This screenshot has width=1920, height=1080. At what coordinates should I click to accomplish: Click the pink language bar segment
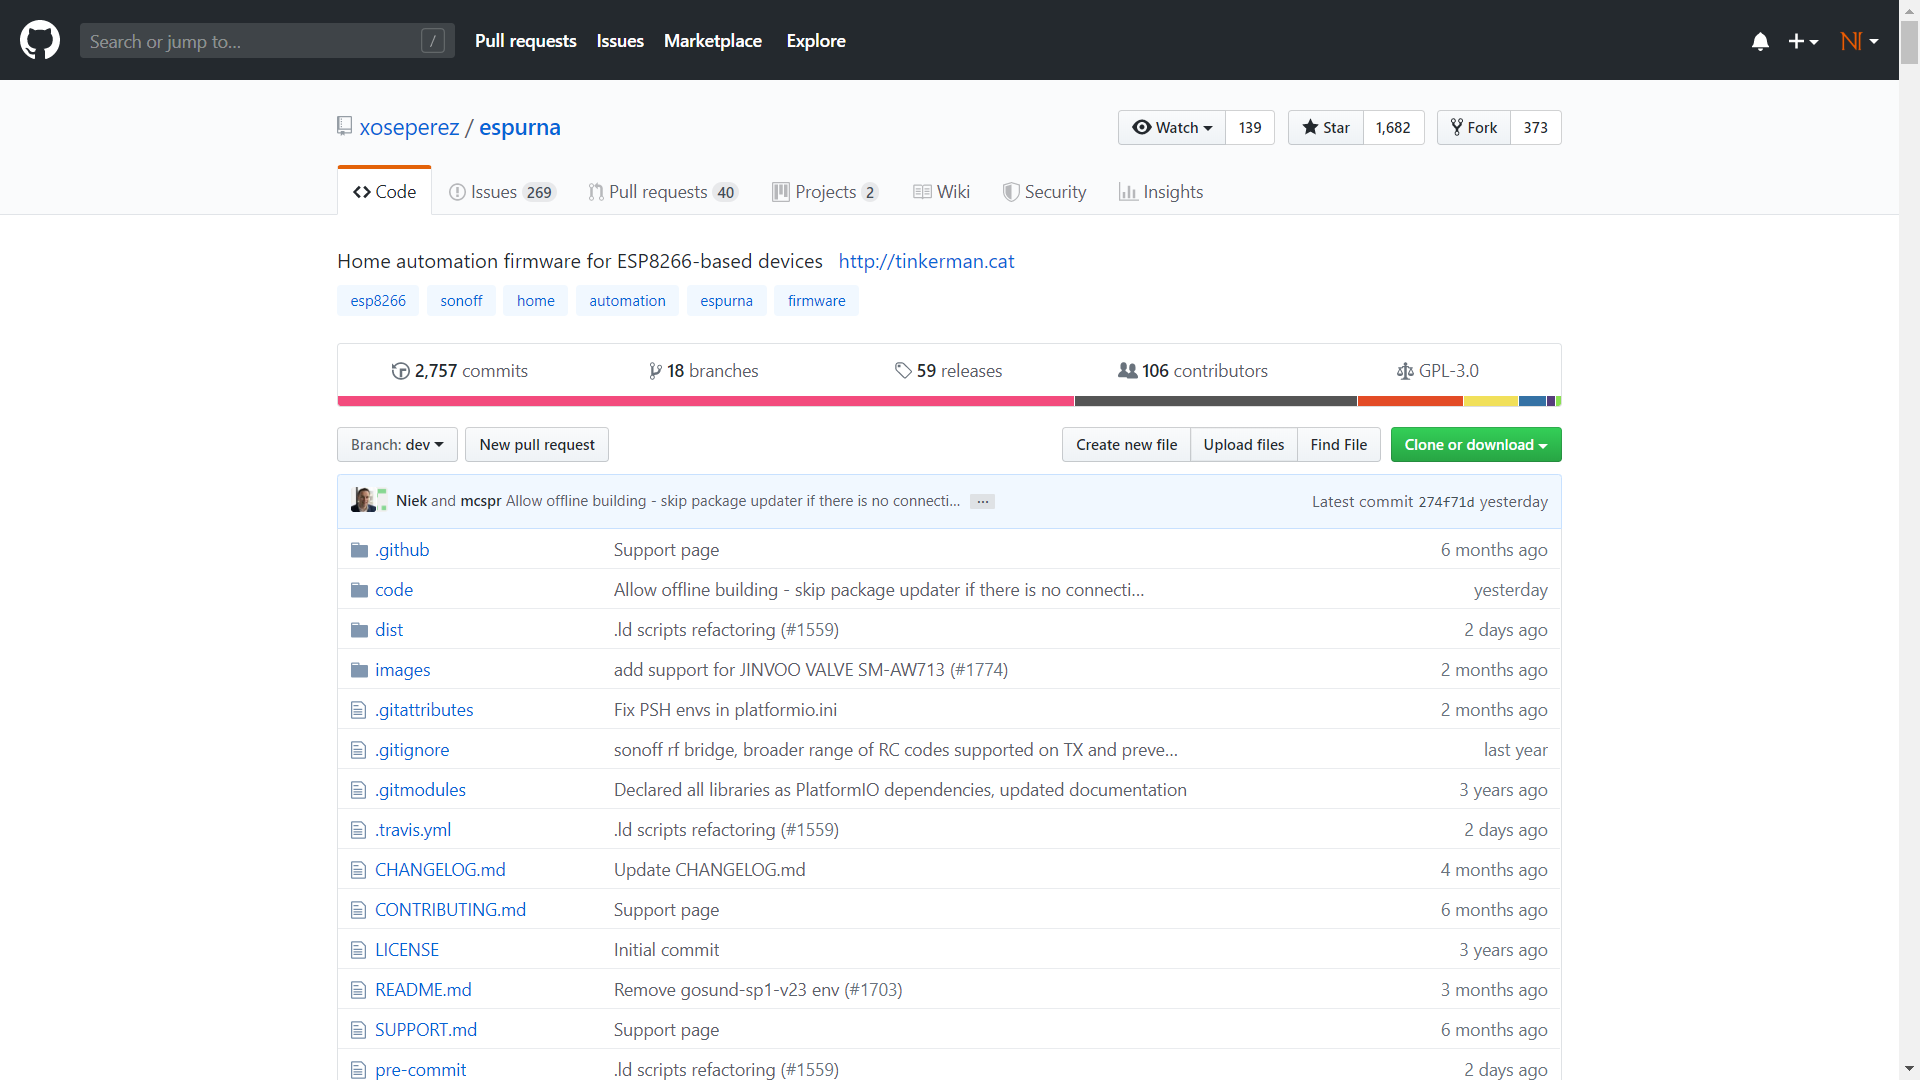coord(705,401)
